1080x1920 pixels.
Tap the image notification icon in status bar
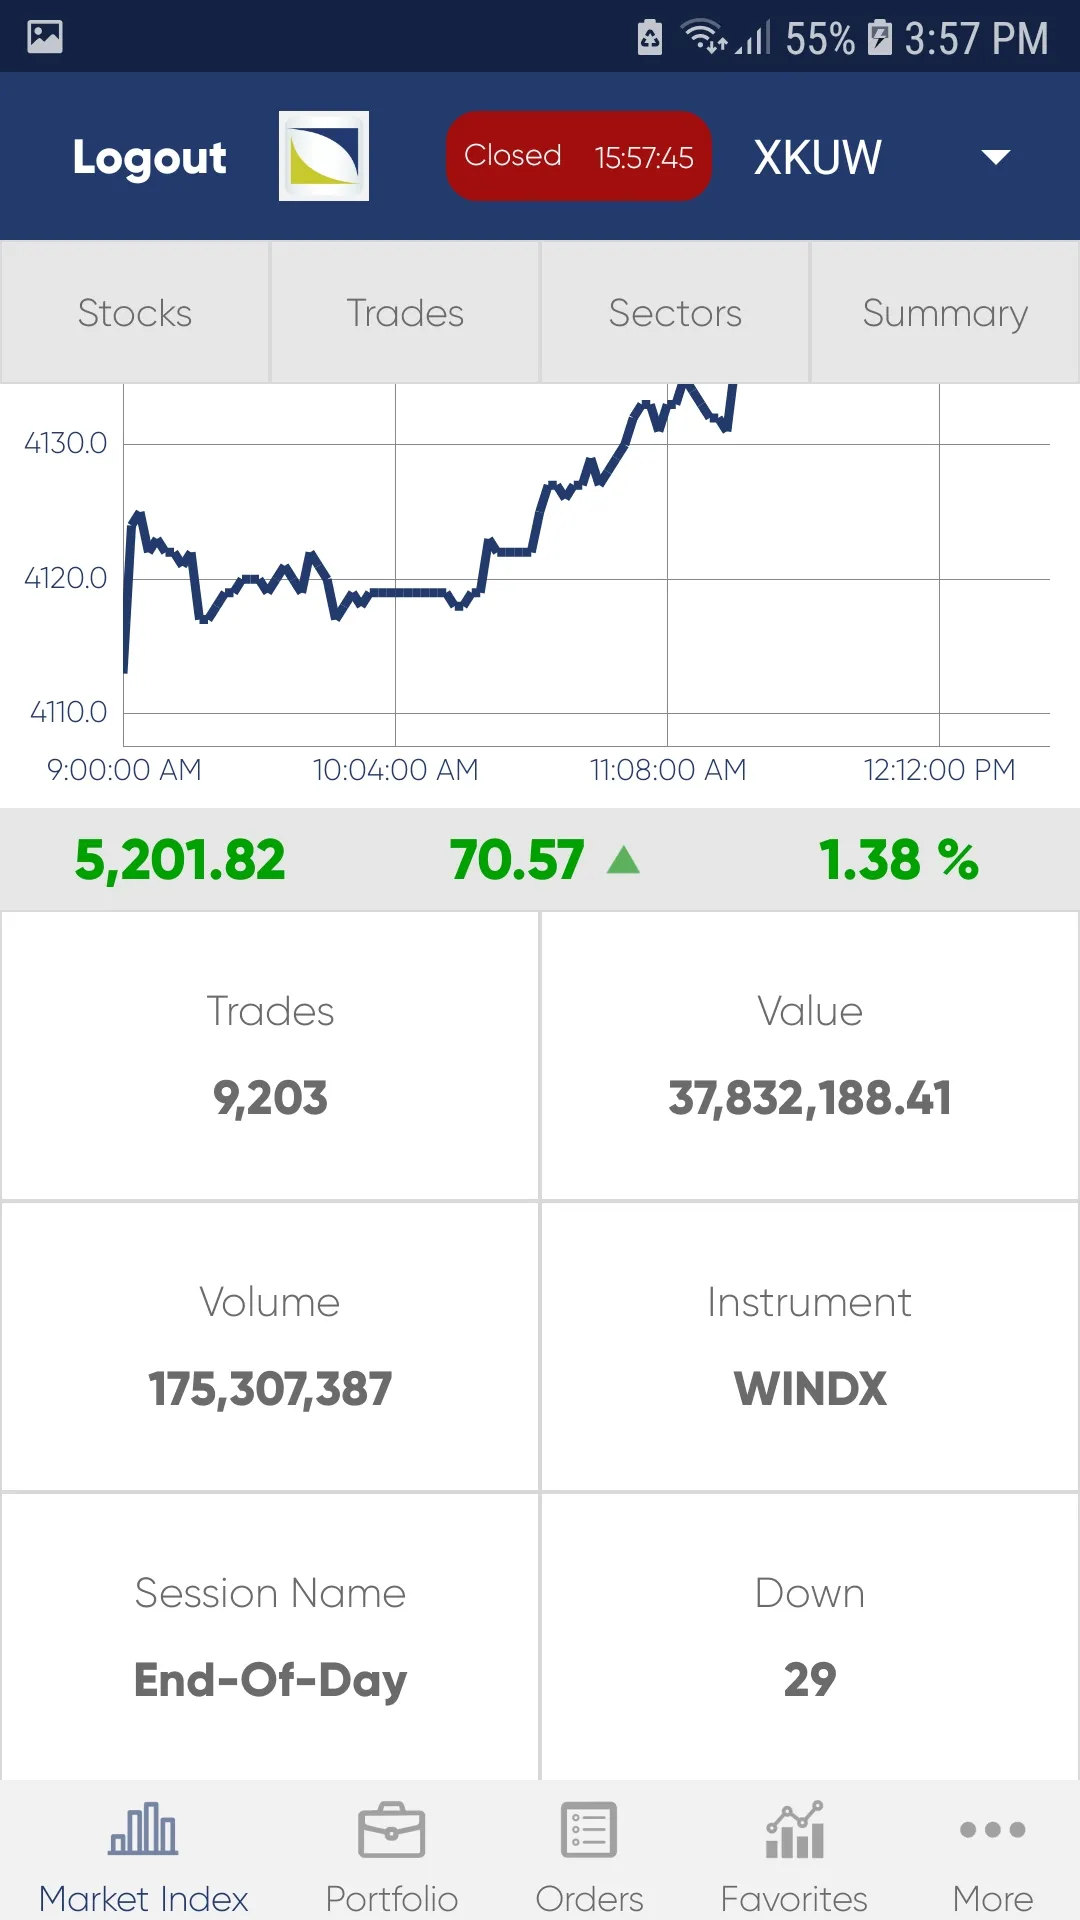45,37
